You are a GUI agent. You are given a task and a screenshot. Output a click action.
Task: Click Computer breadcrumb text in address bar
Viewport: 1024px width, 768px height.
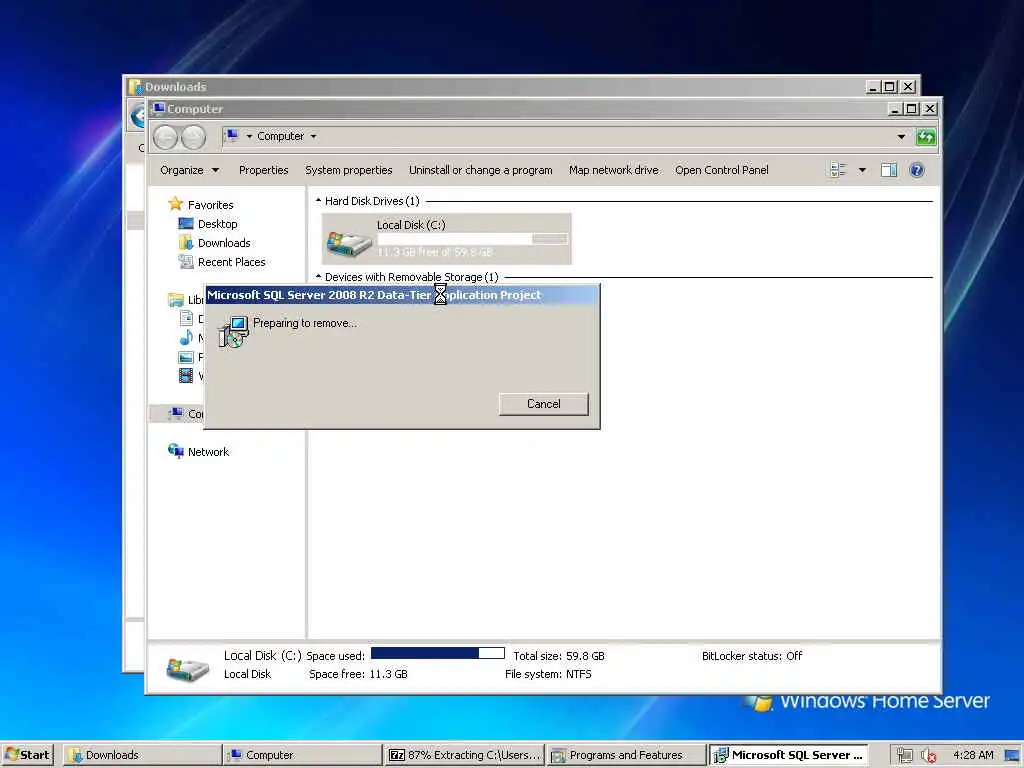coord(280,136)
